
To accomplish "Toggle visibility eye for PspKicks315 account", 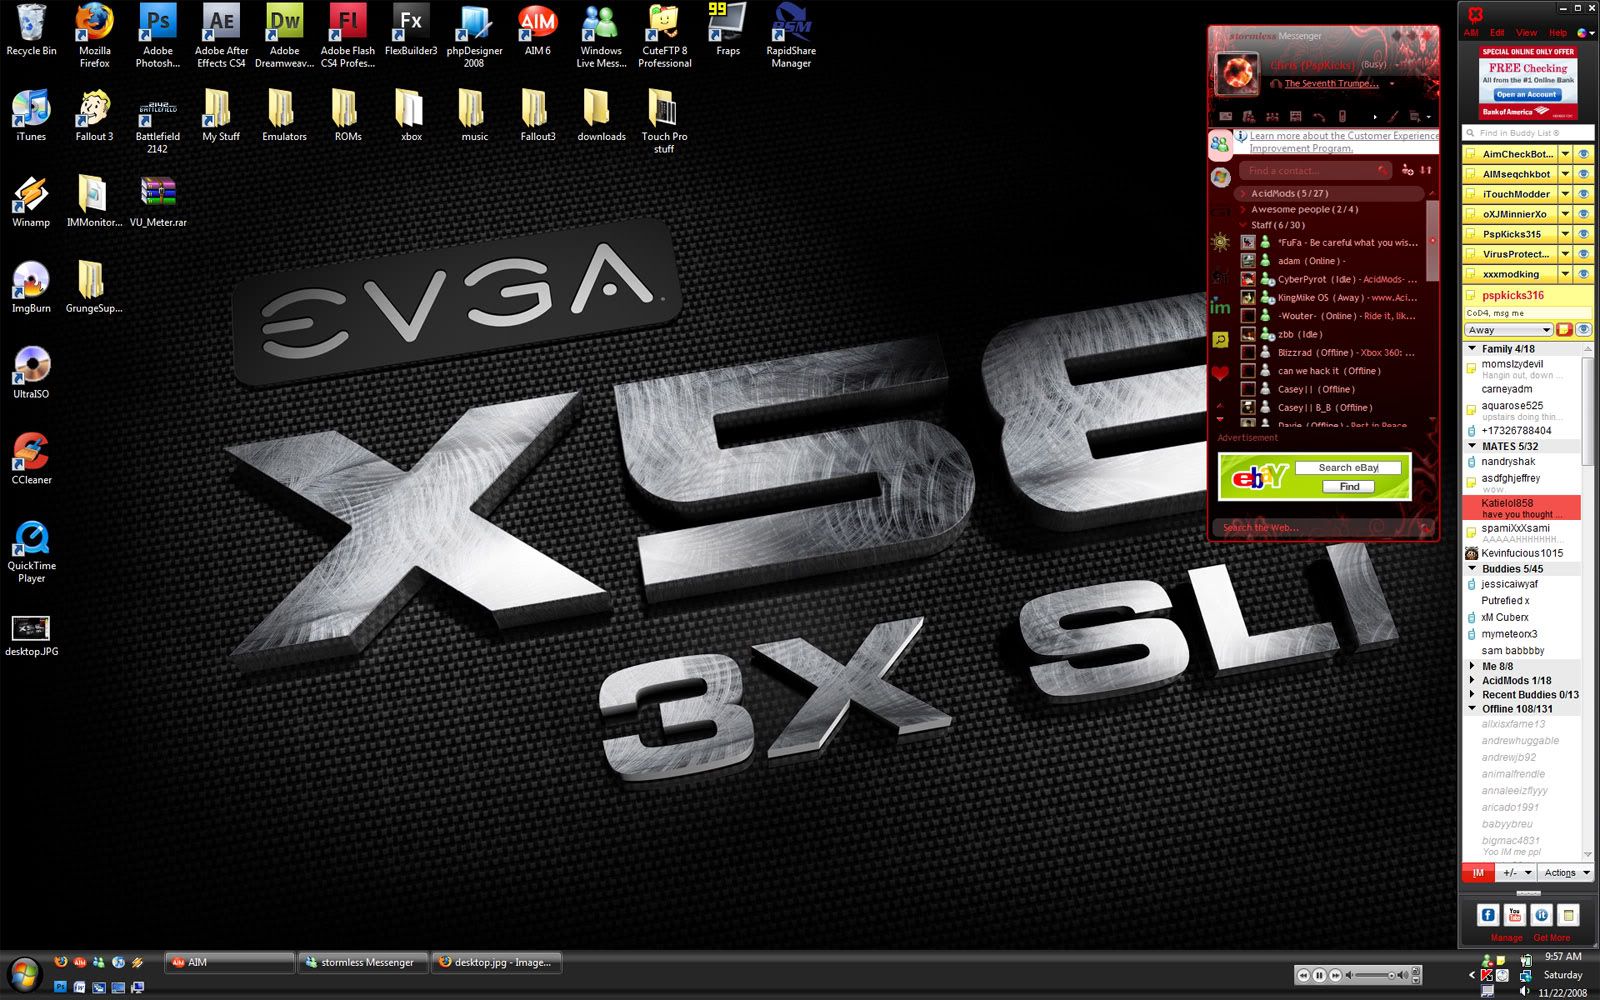I will click(x=1583, y=234).
